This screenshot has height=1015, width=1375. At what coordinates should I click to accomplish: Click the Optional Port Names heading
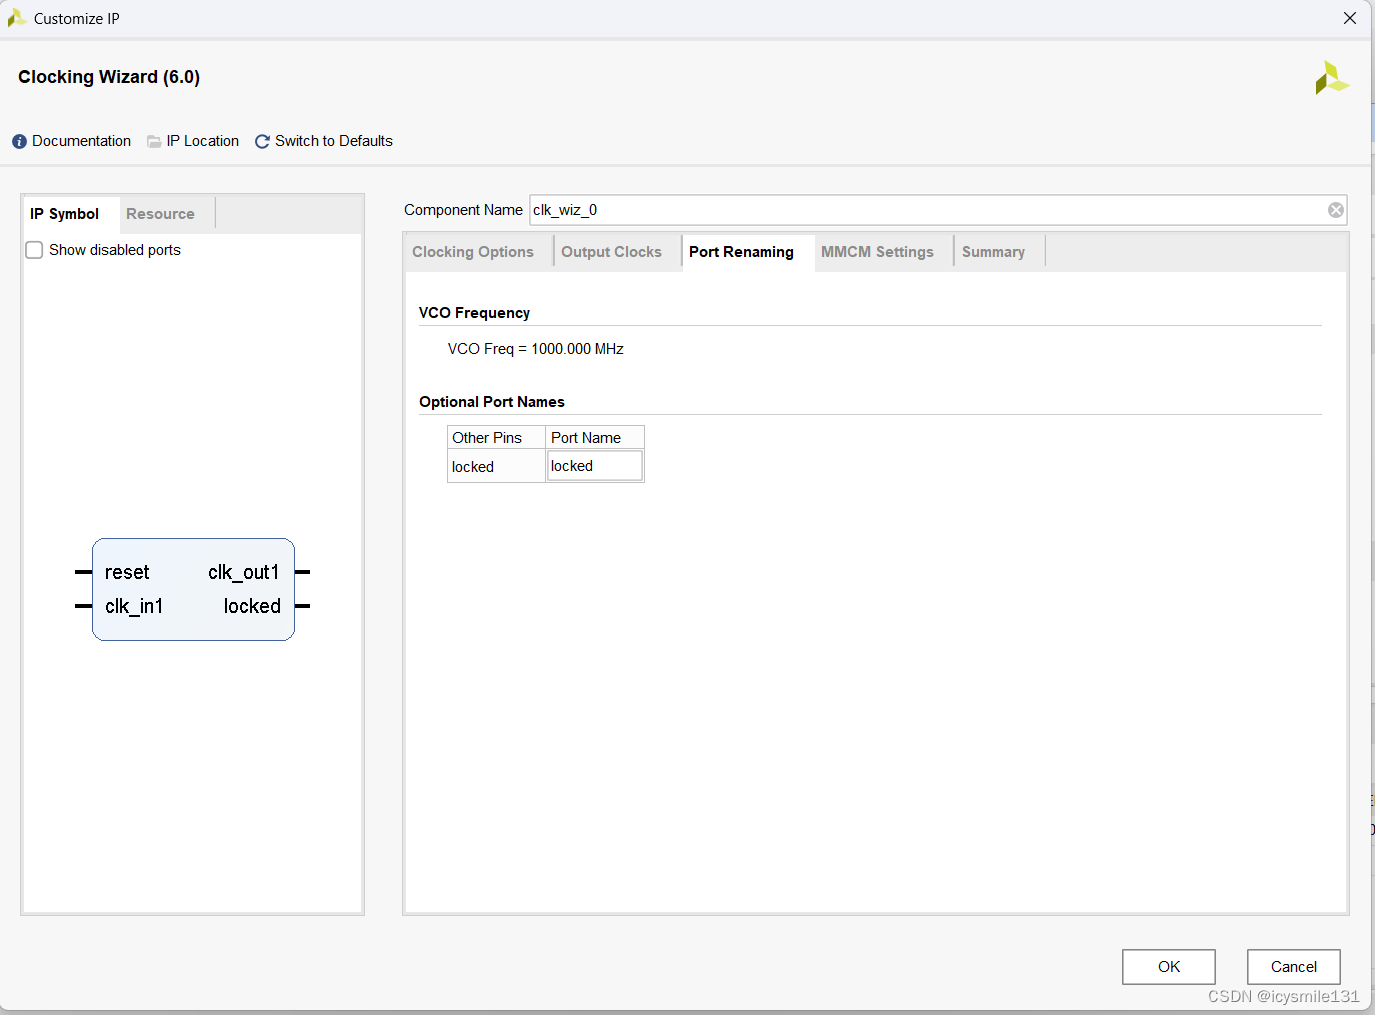[492, 402]
